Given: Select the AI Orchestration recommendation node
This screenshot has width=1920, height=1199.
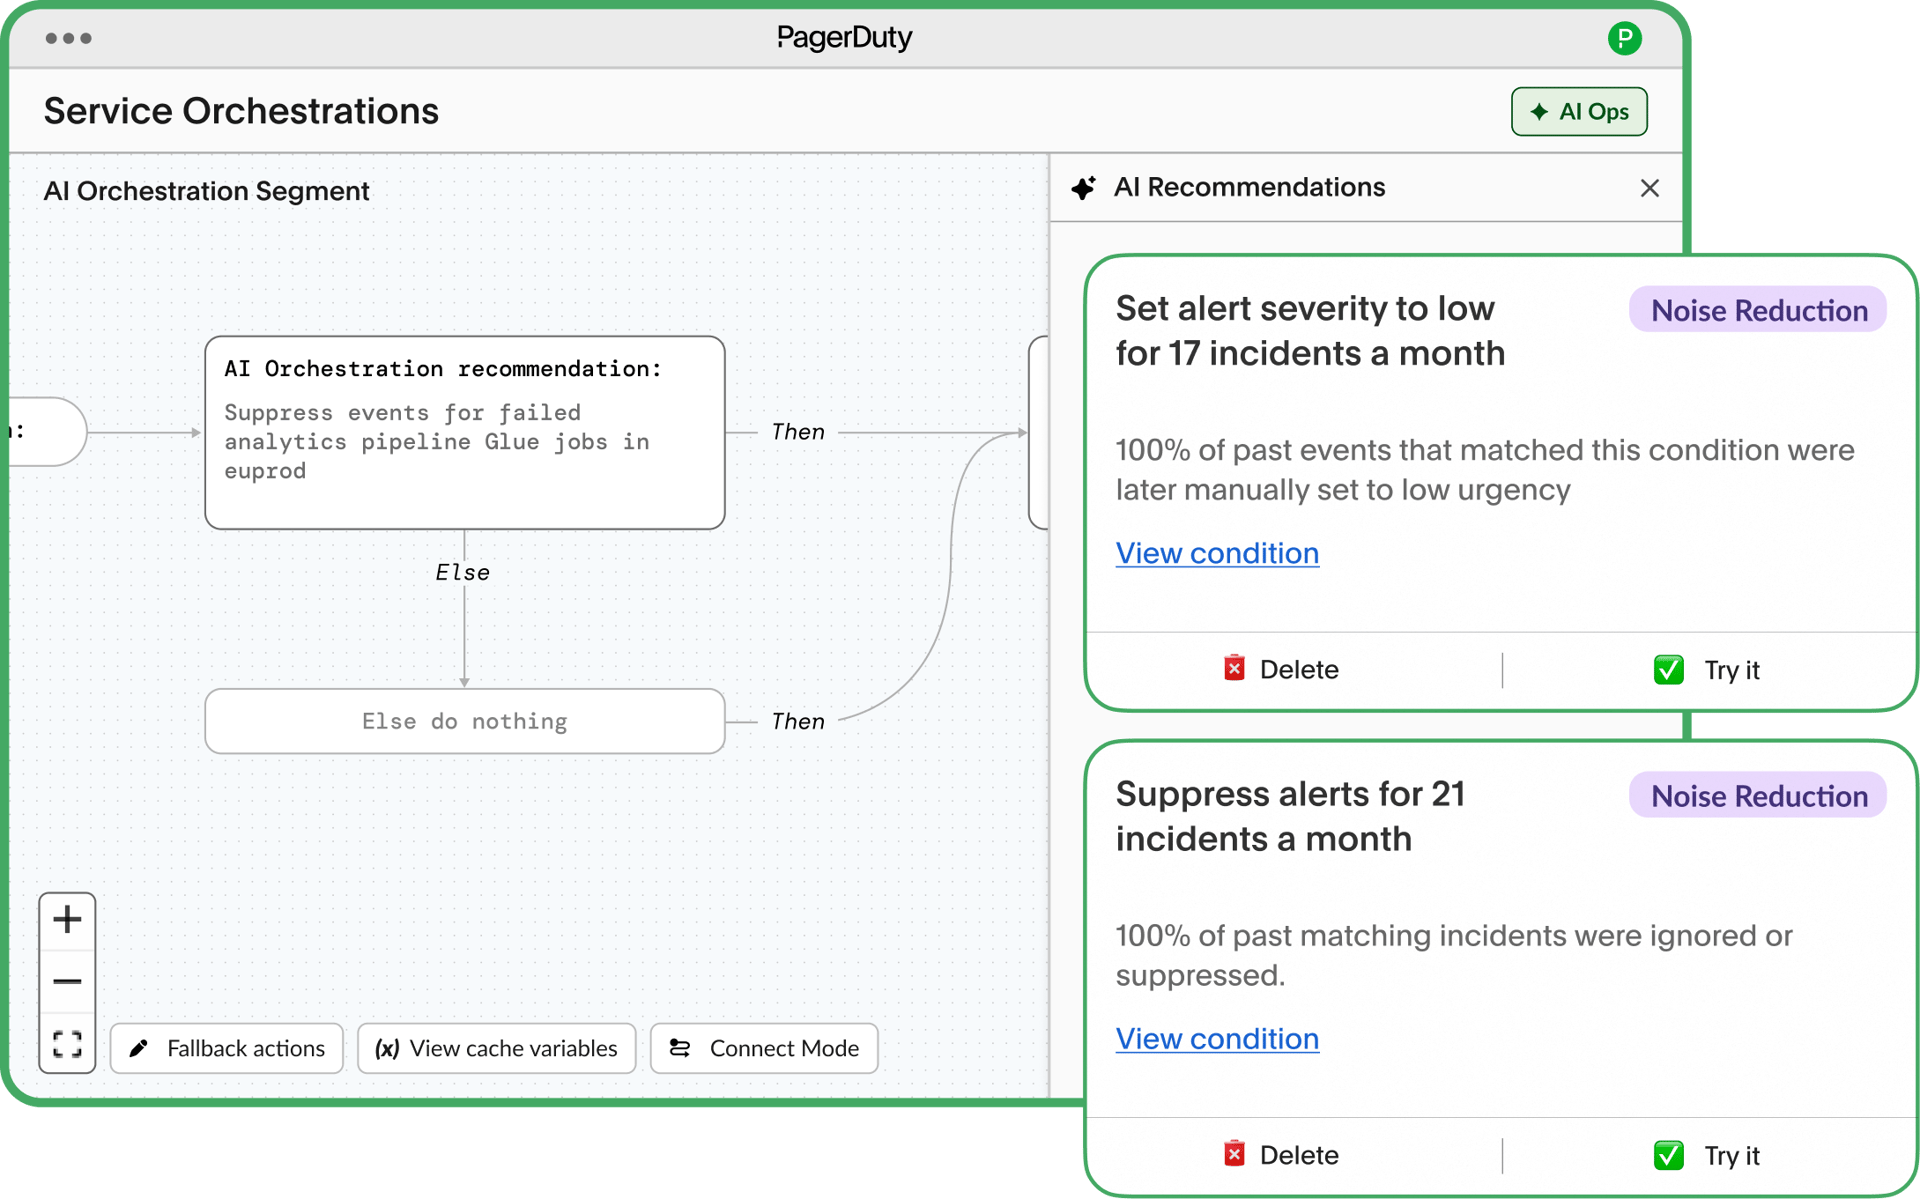Looking at the screenshot, I should 464,432.
